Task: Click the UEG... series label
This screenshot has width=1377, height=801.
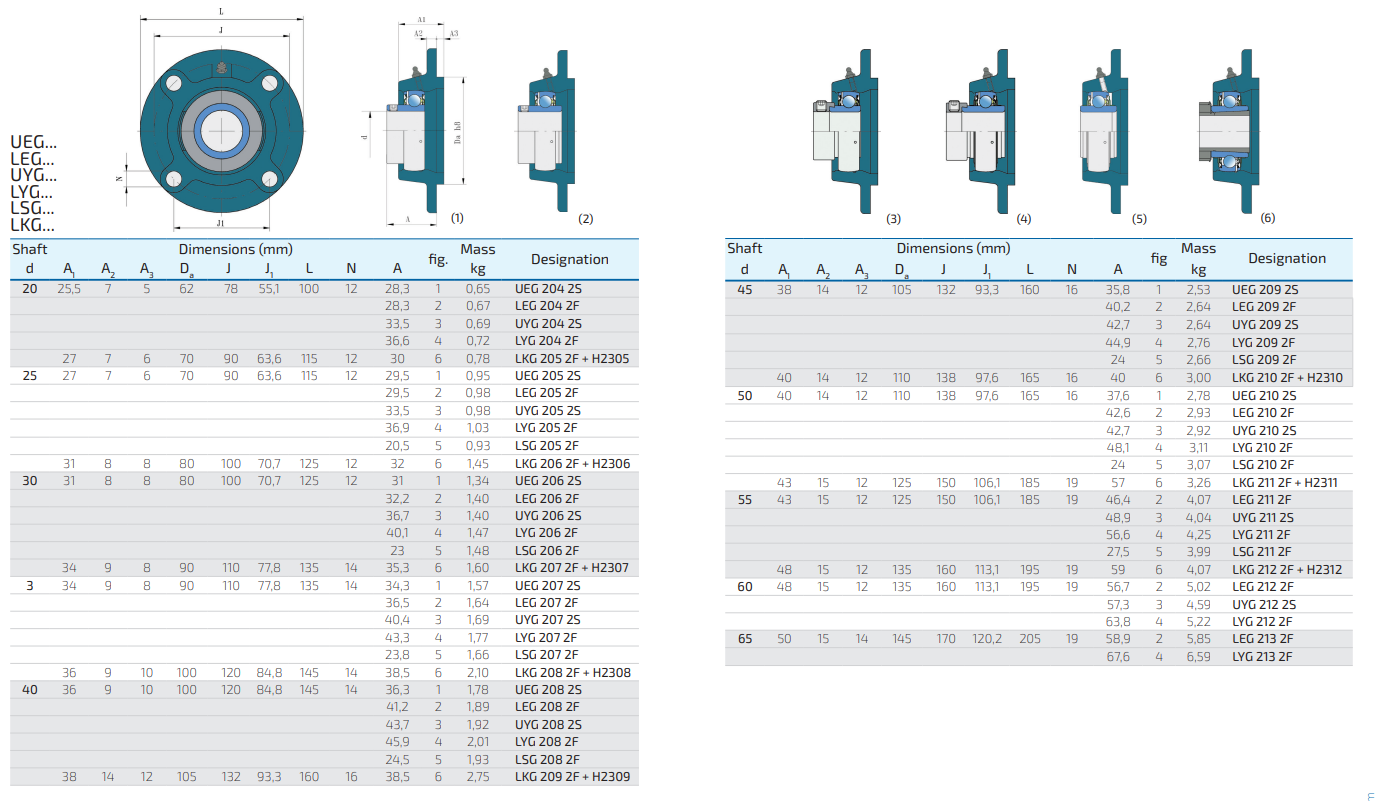Action: click(x=33, y=142)
